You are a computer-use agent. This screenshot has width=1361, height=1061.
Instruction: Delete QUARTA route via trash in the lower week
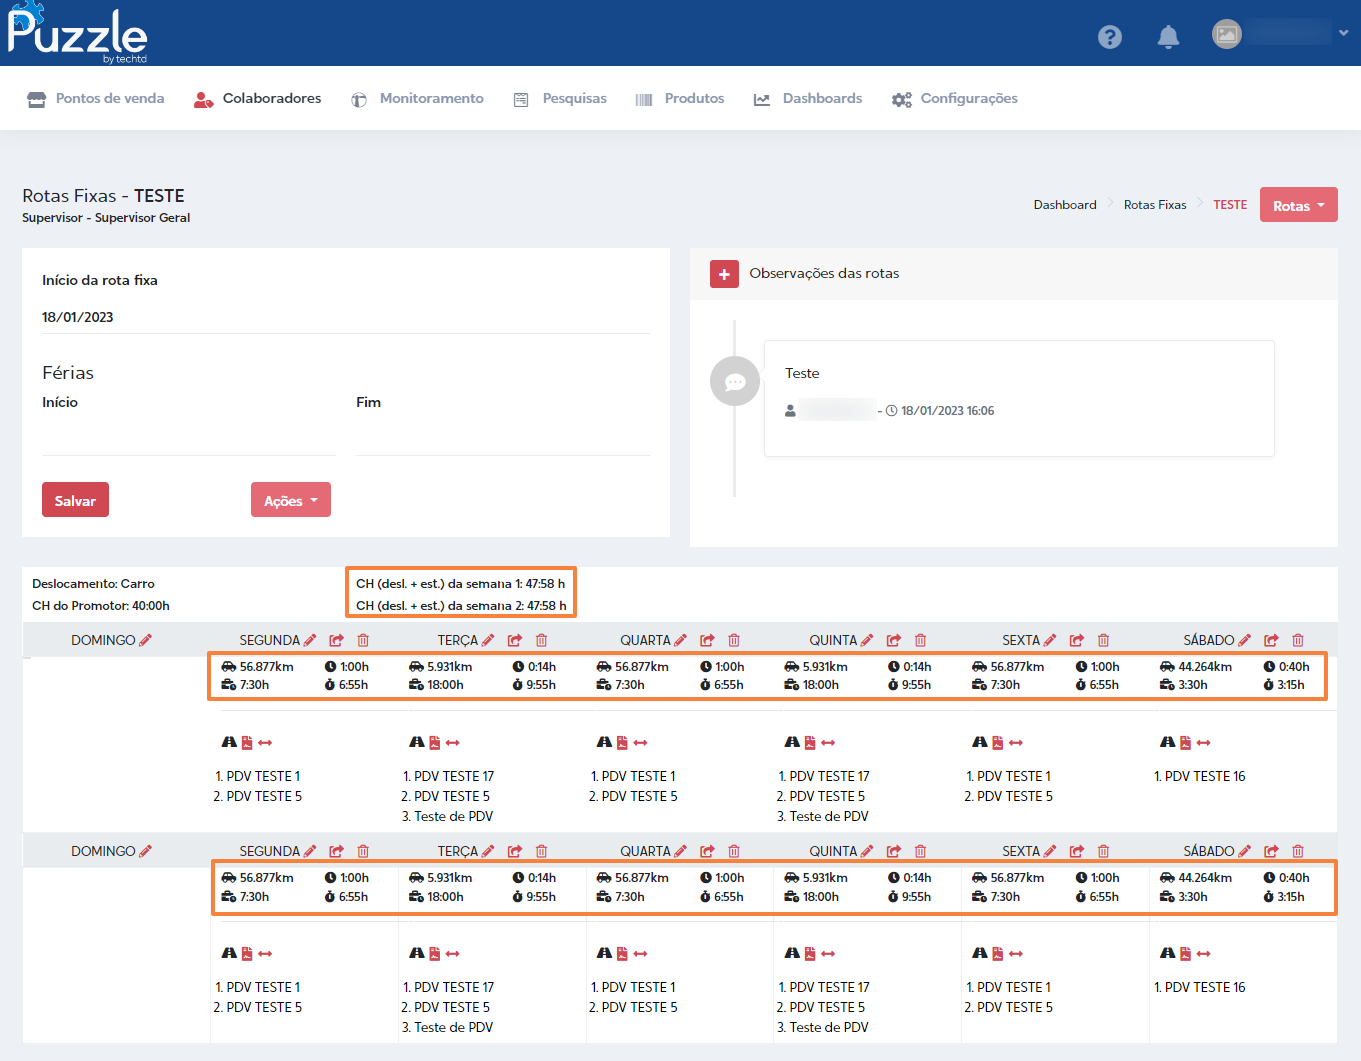734,851
